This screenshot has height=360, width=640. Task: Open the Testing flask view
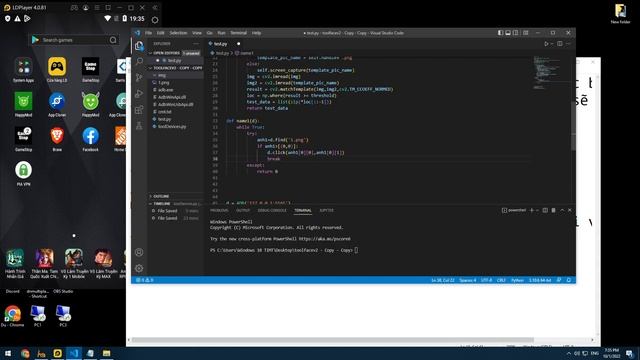139,125
